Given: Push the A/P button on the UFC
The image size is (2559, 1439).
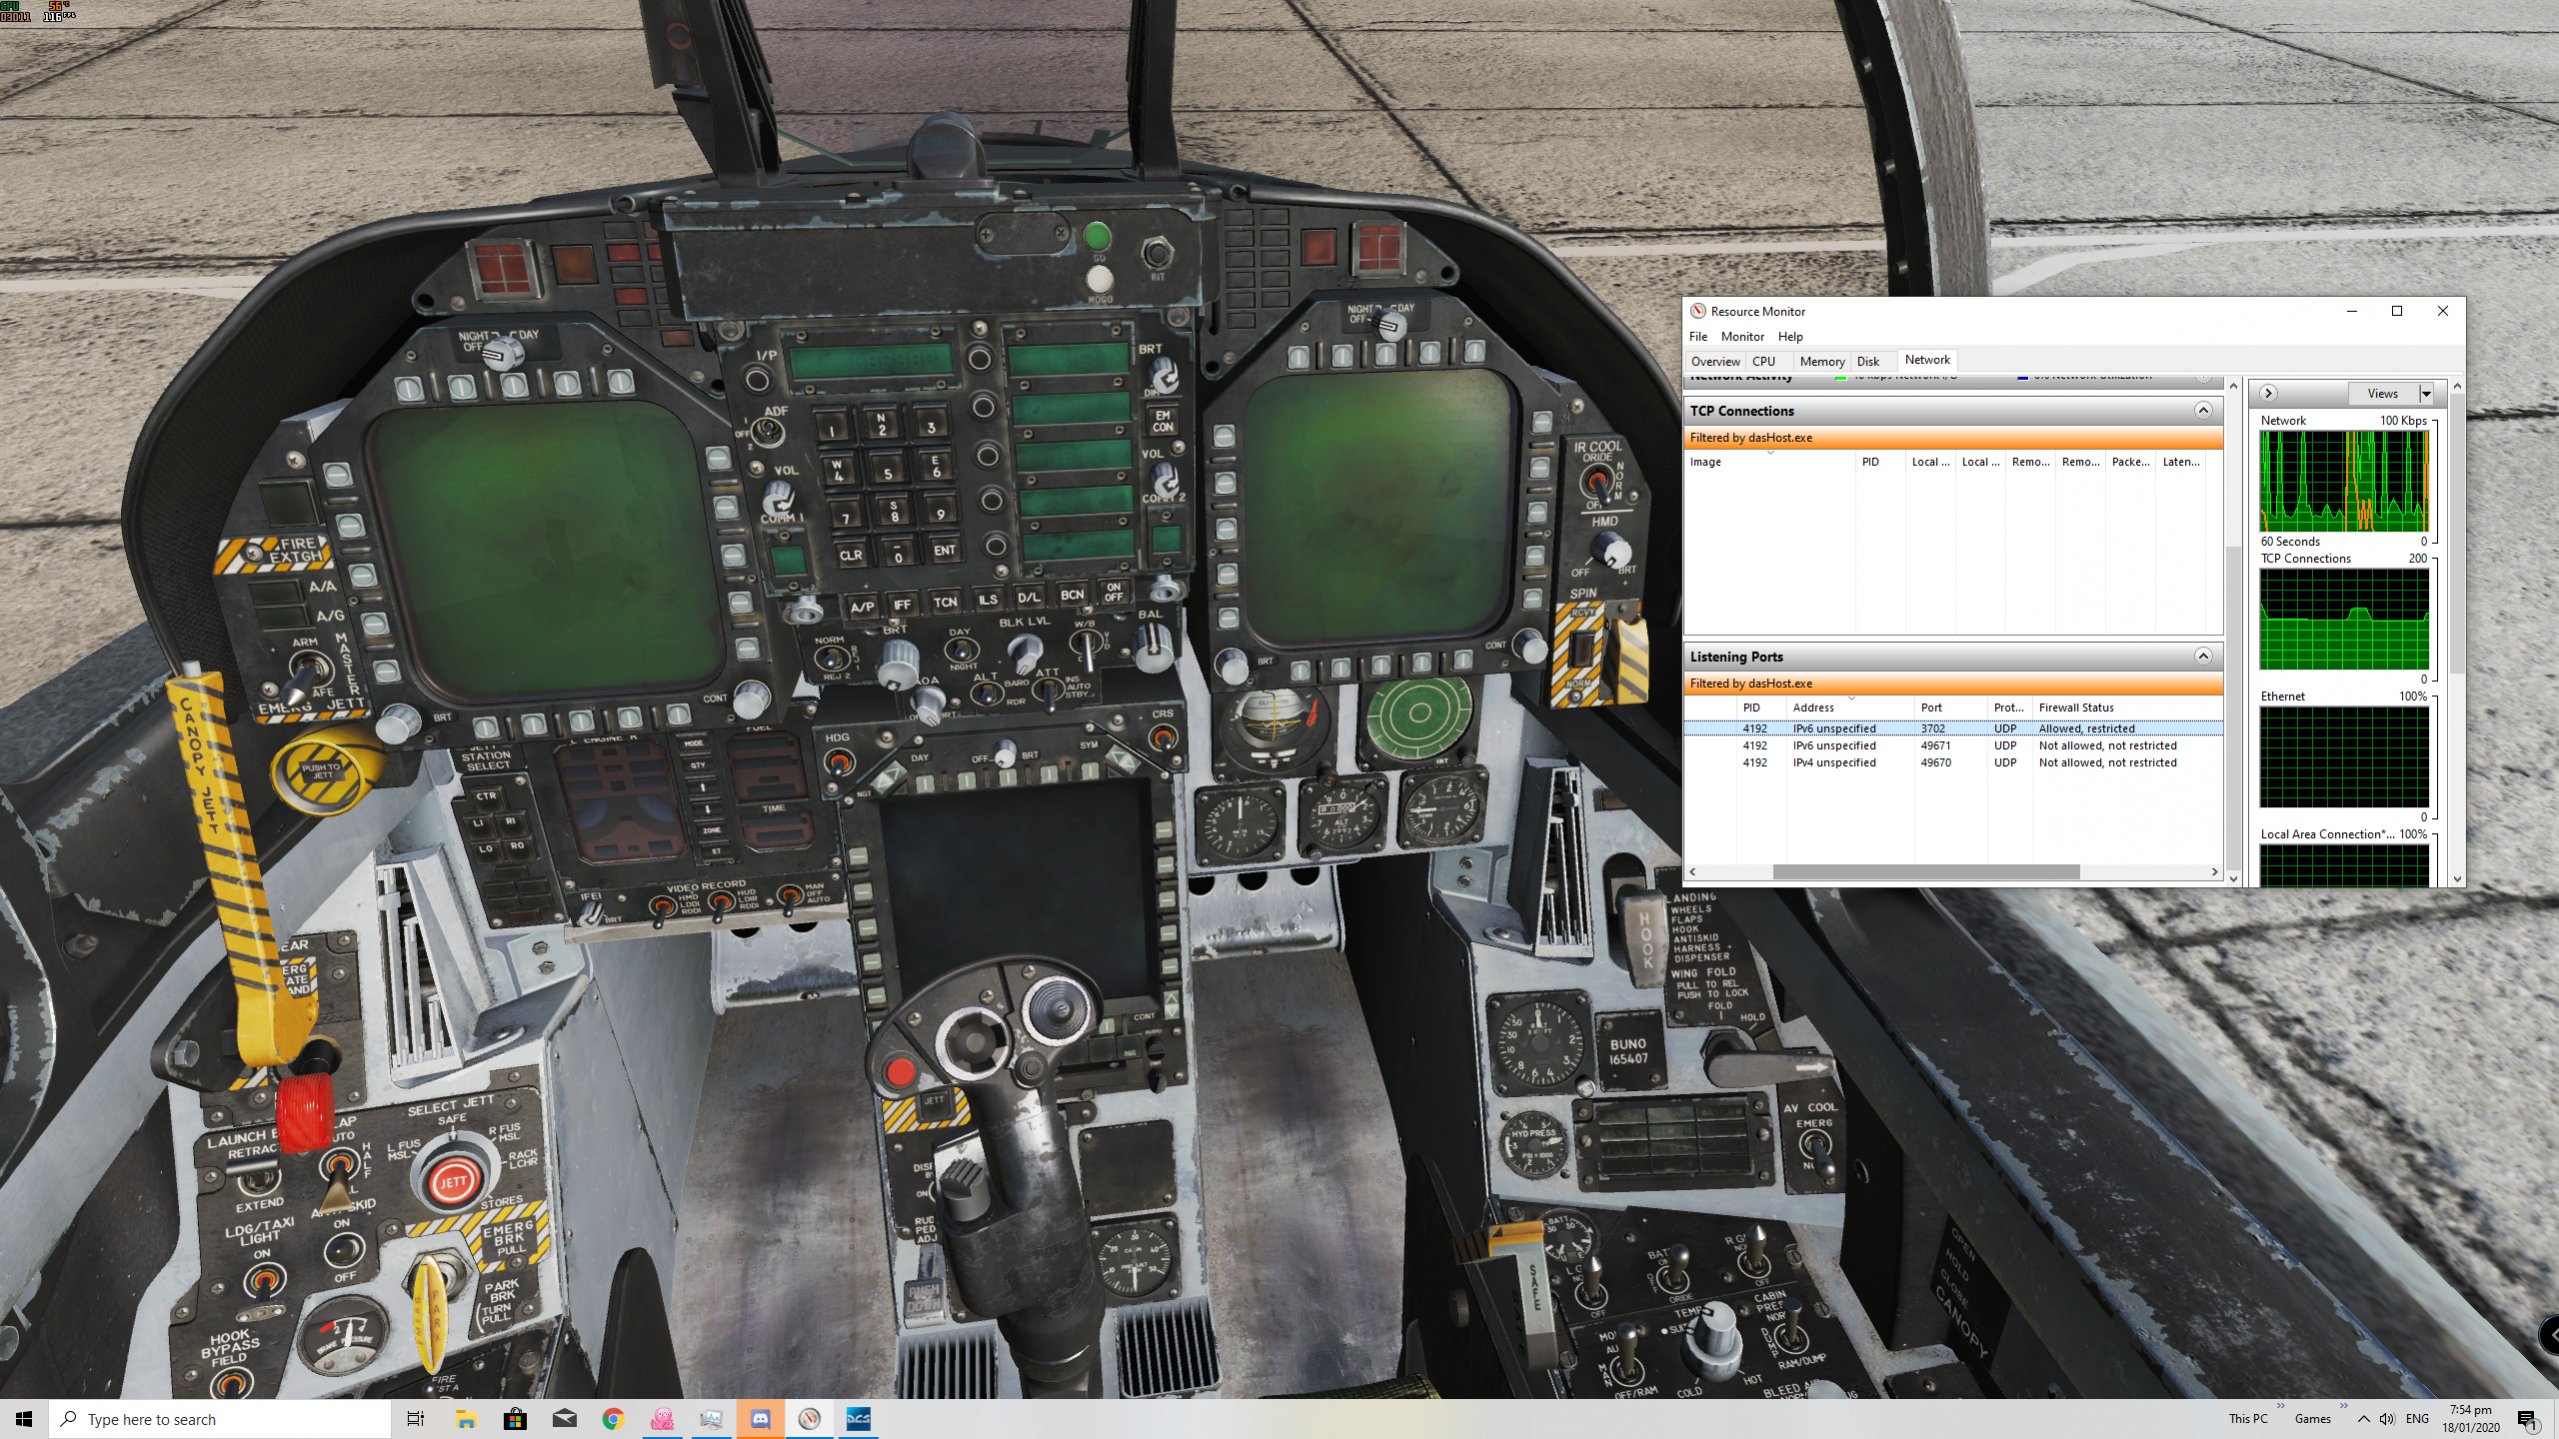Looking at the screenshot, I should [862, 606].
